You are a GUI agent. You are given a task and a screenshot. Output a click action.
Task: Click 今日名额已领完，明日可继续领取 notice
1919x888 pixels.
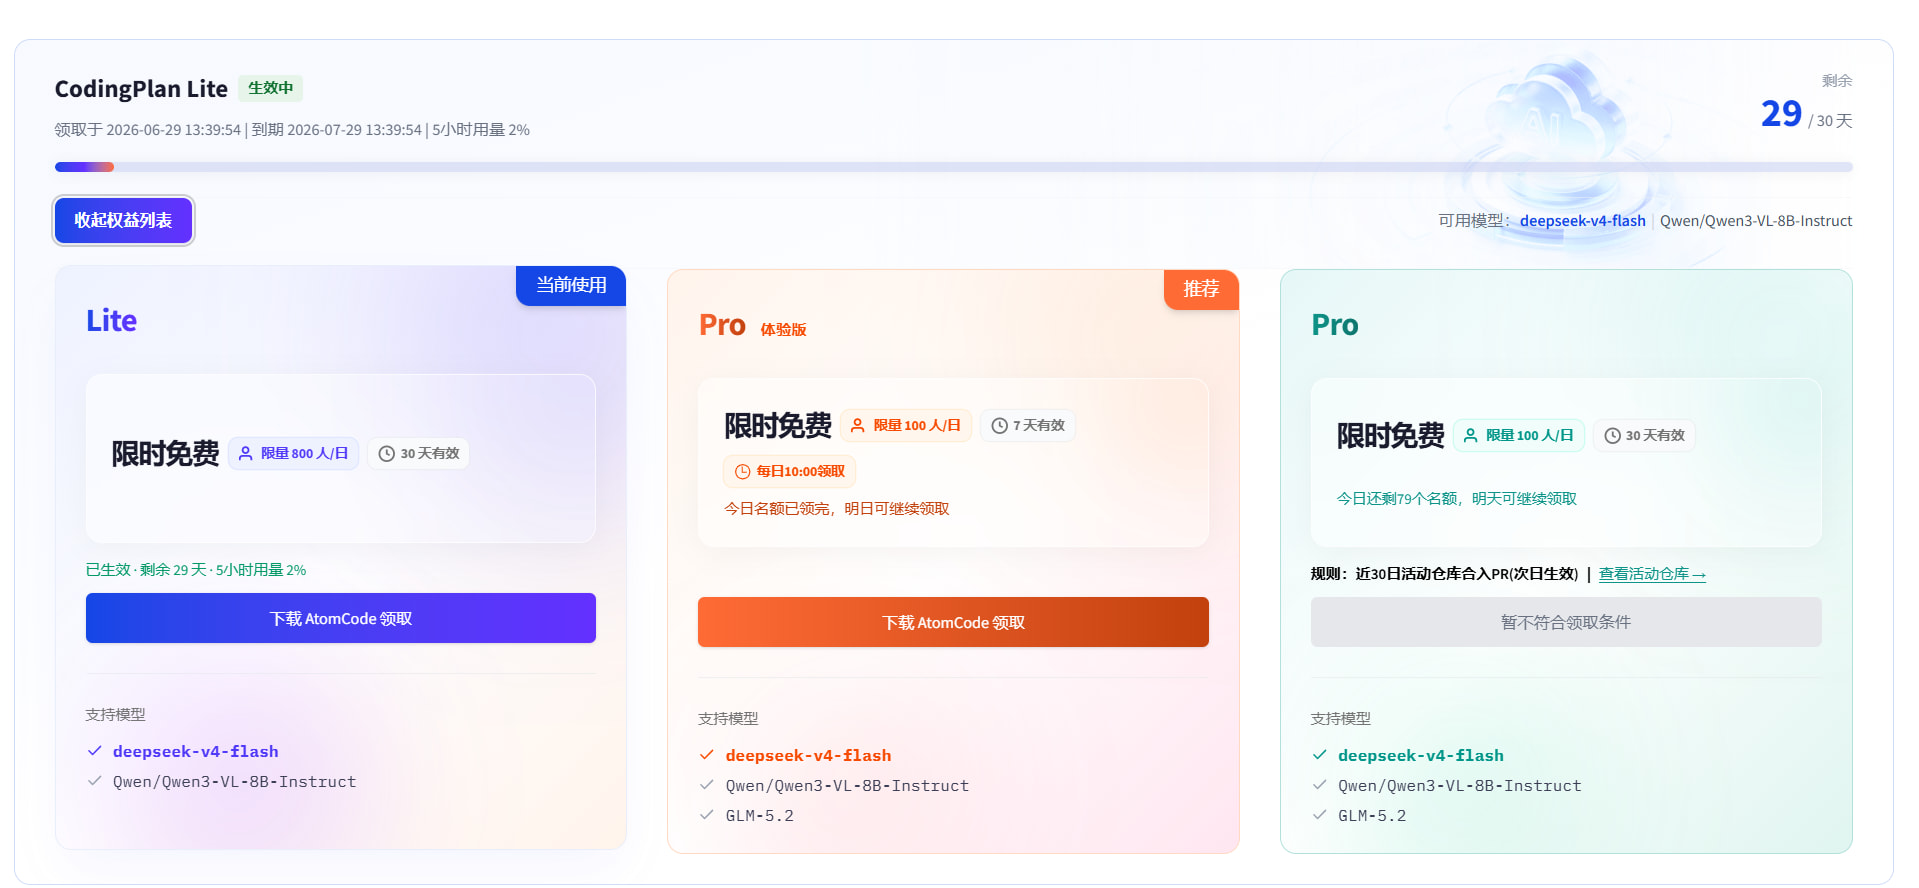[837, 509]
